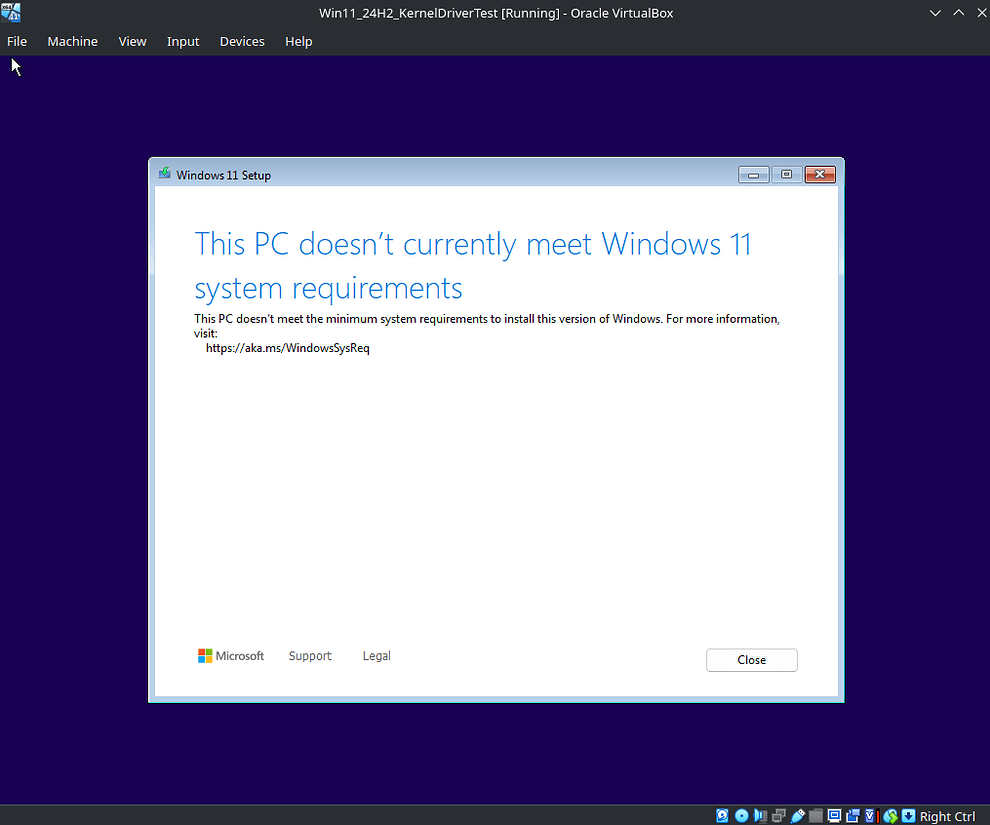Open the hard disk activity status icon
Viewport: 990px width, 825px height.
click(722, 815)
